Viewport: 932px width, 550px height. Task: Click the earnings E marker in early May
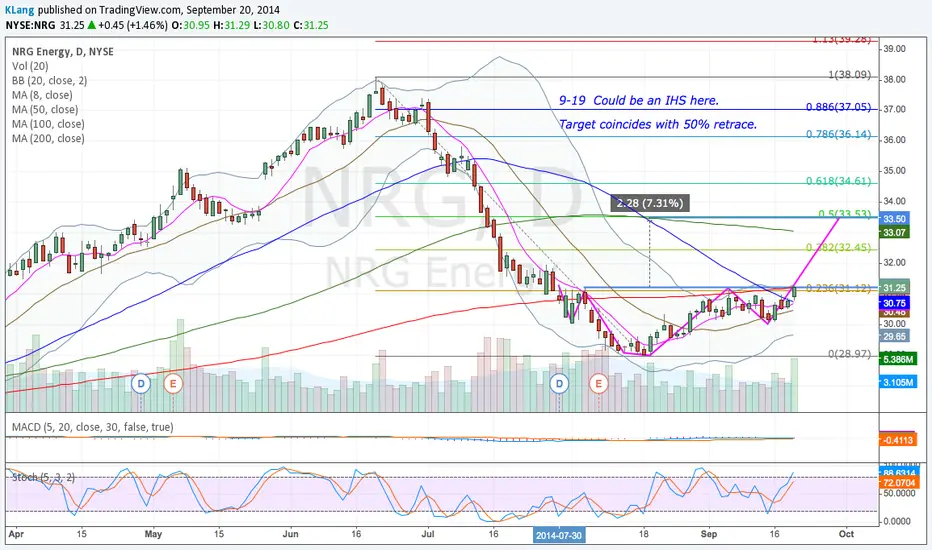(173, 384)
